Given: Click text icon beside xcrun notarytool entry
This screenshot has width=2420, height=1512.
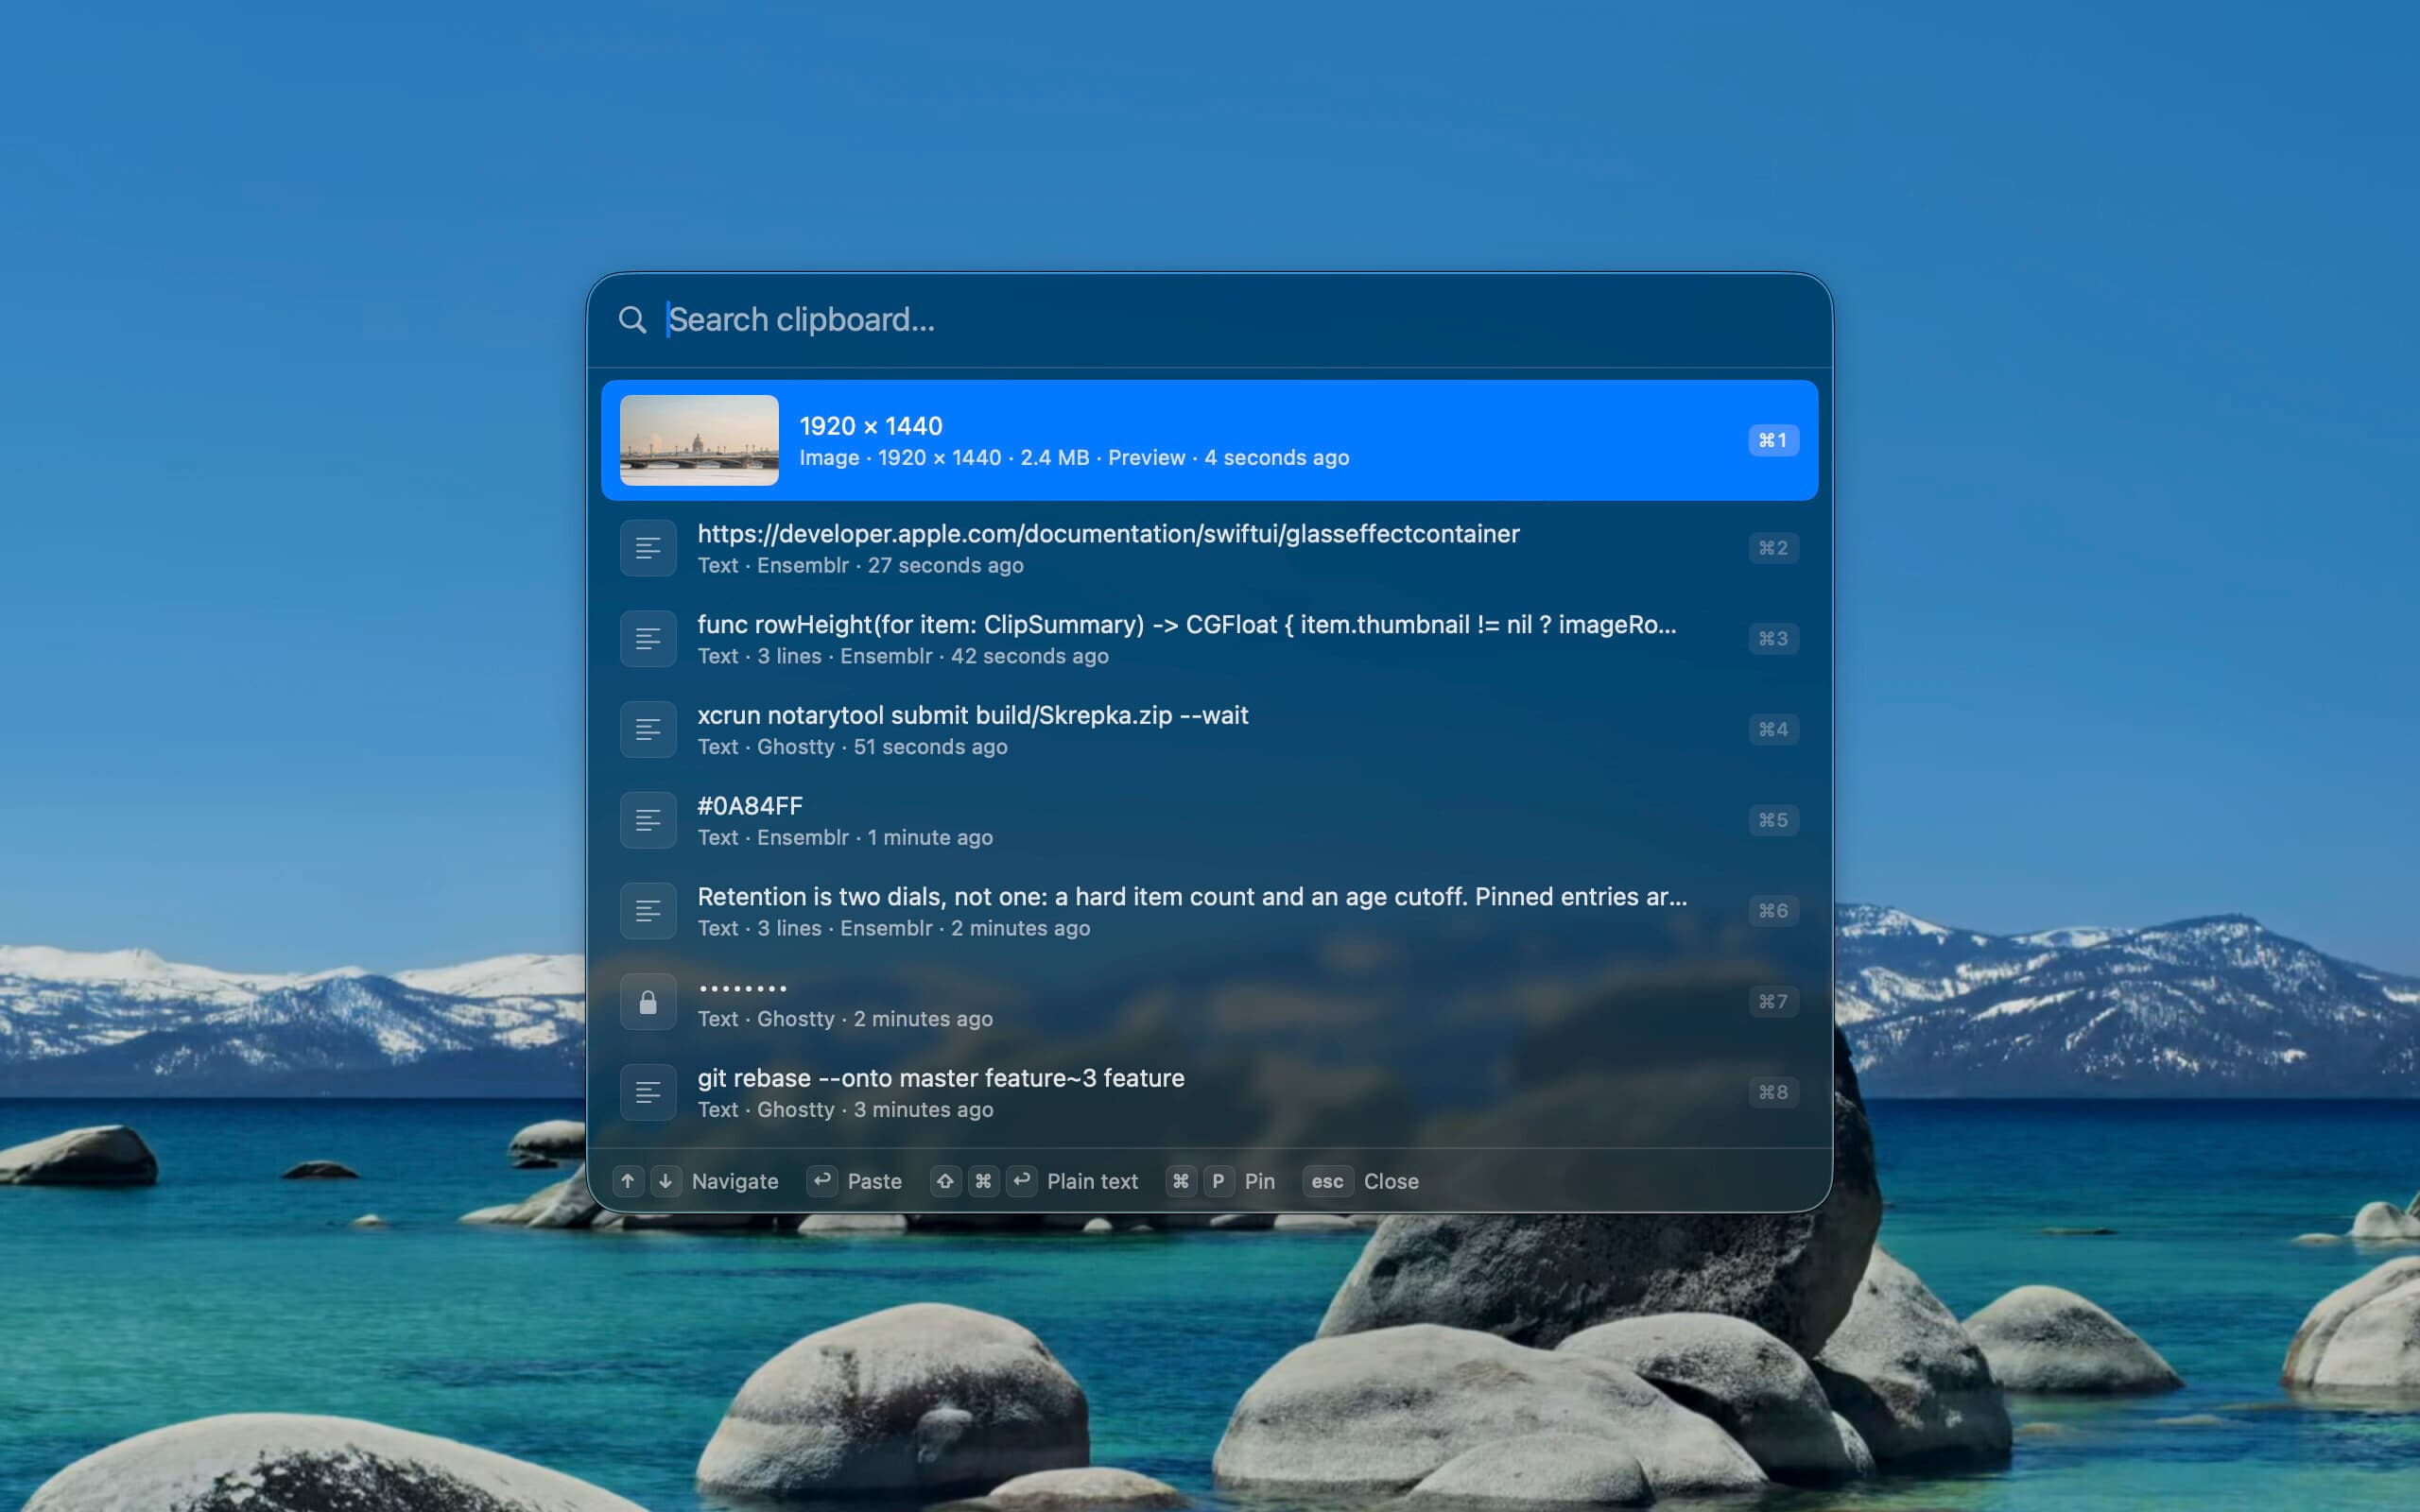Looking at the screenshot, I should [648, 730].
